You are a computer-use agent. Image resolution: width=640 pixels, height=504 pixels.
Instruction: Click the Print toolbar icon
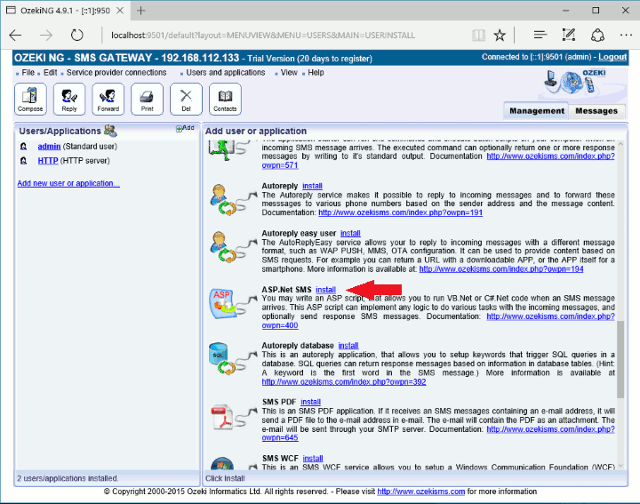click(147, 99)
